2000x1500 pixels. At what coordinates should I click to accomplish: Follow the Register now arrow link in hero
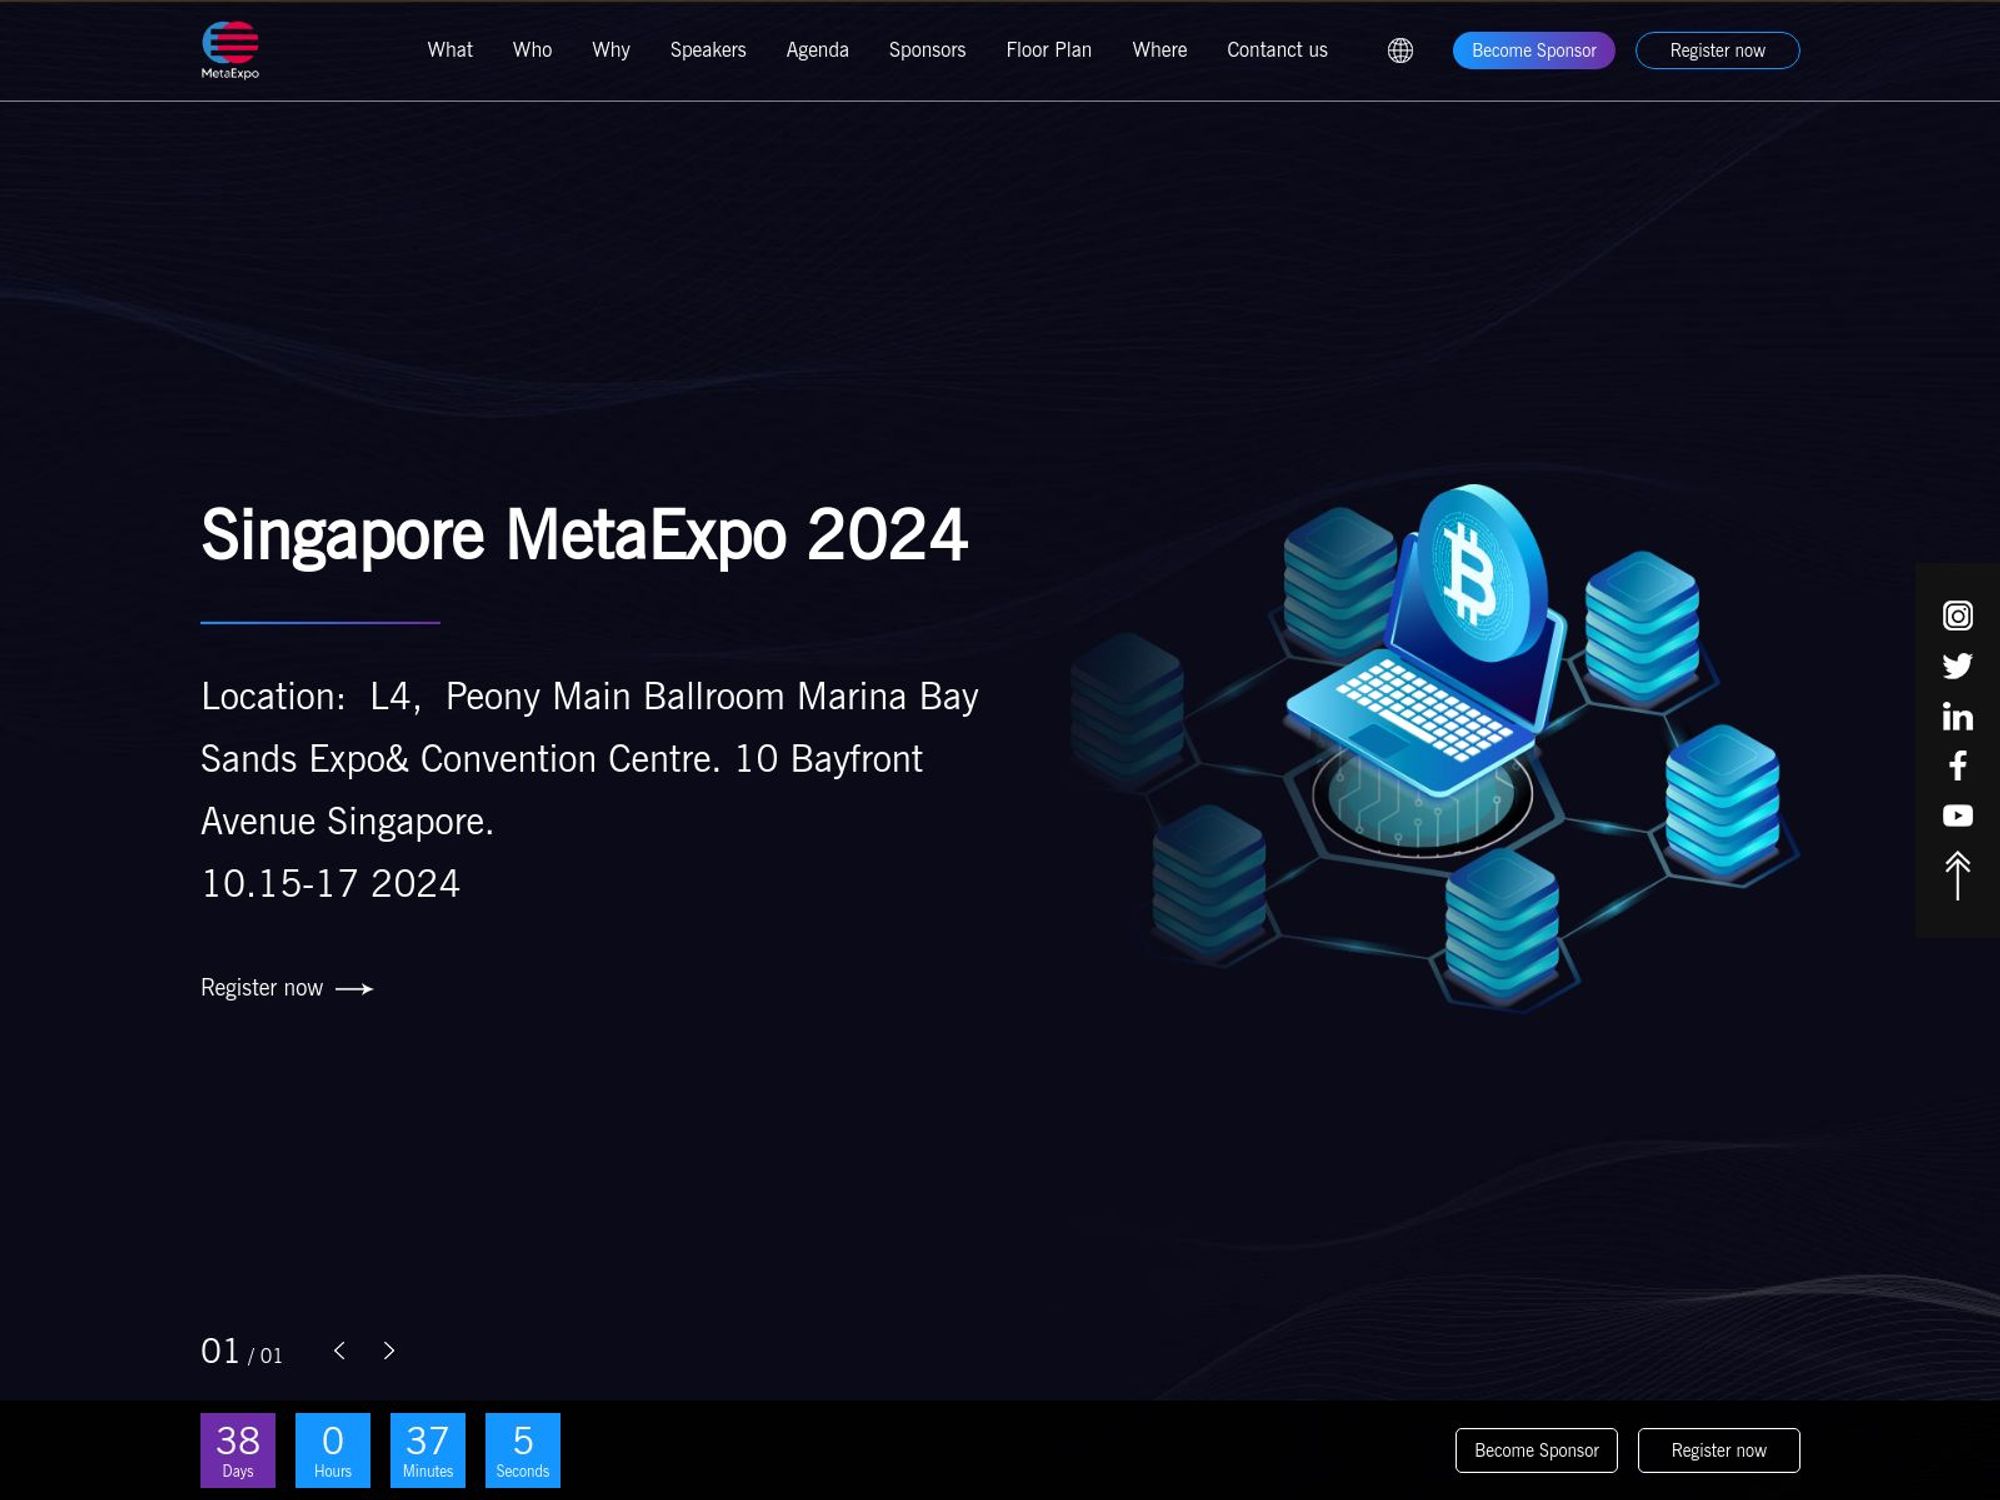pos(287,988)
